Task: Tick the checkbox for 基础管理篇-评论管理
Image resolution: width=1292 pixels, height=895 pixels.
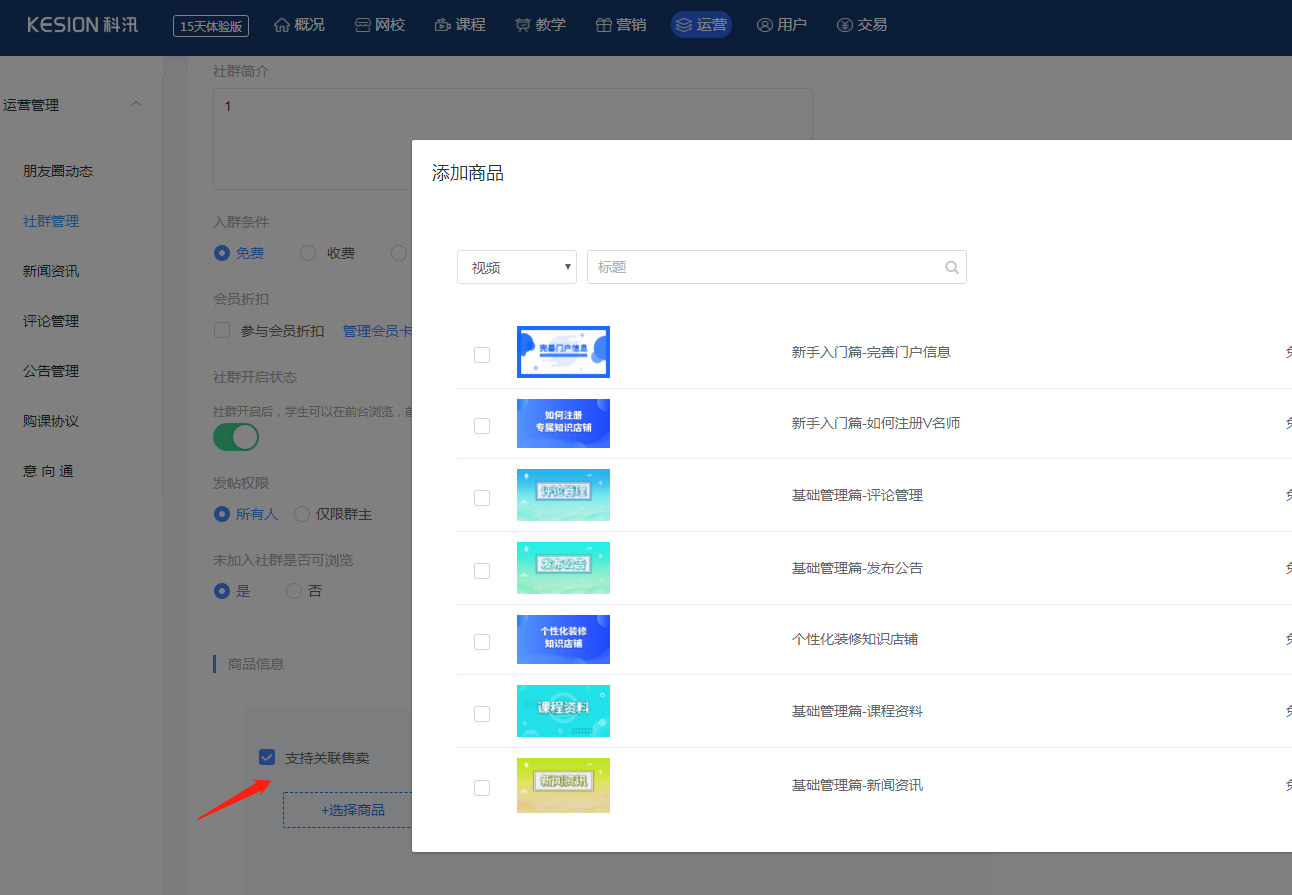Action: point(482,497)
